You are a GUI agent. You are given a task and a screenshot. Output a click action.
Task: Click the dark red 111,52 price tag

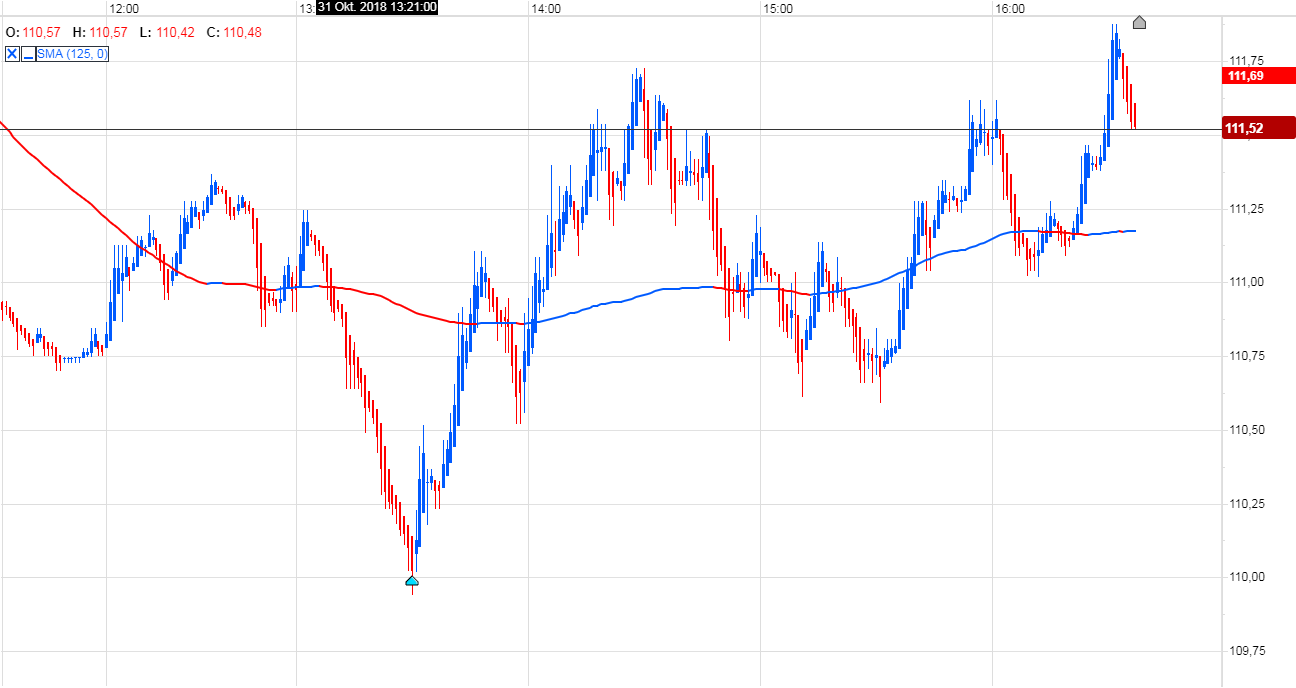point(1259,127)
